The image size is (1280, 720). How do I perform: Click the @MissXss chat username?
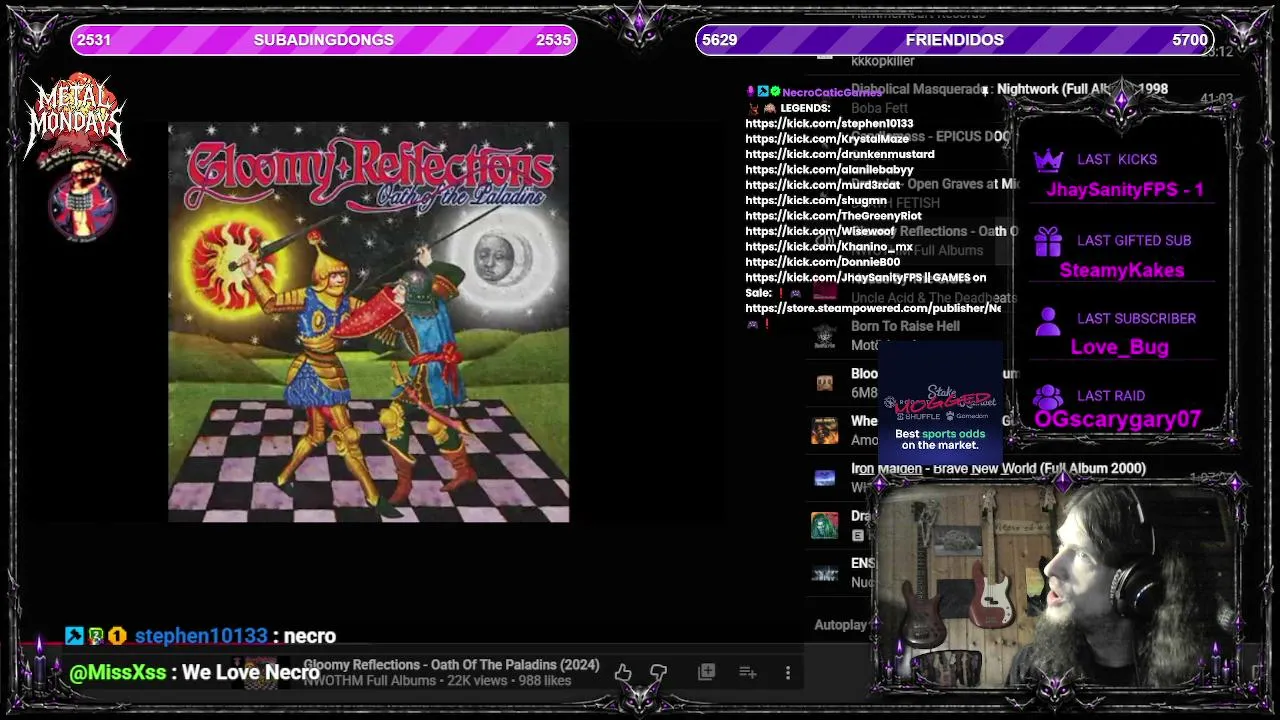[x=118, y=672]
